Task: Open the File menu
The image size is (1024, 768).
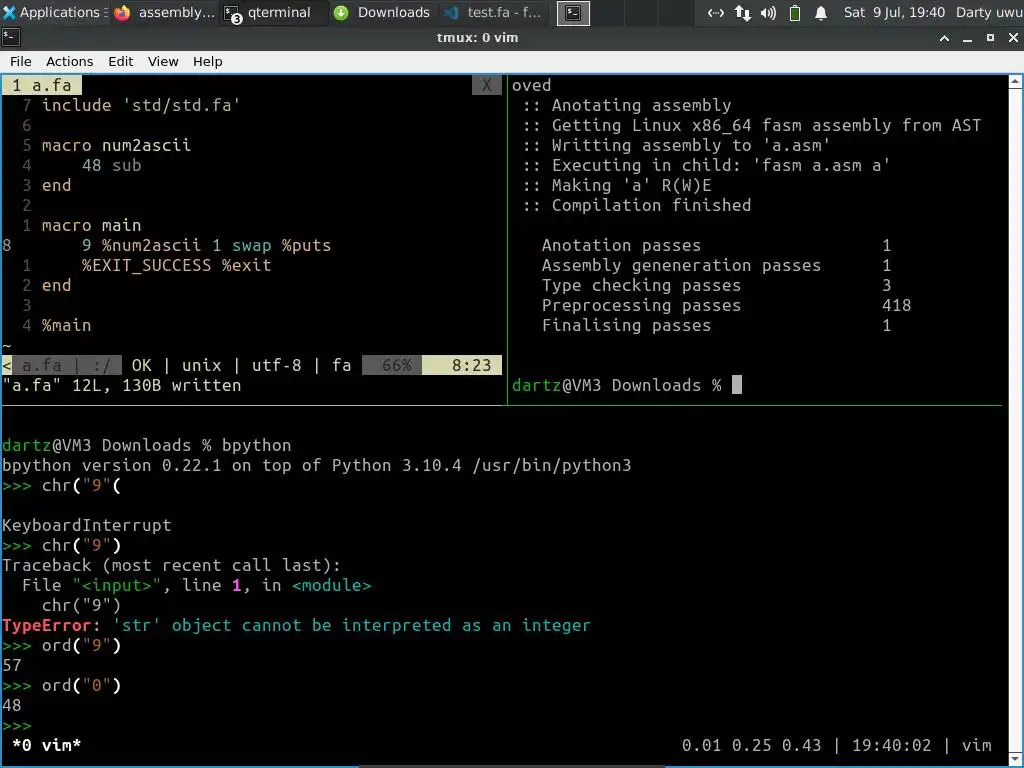Action: (x=20, y=61)
